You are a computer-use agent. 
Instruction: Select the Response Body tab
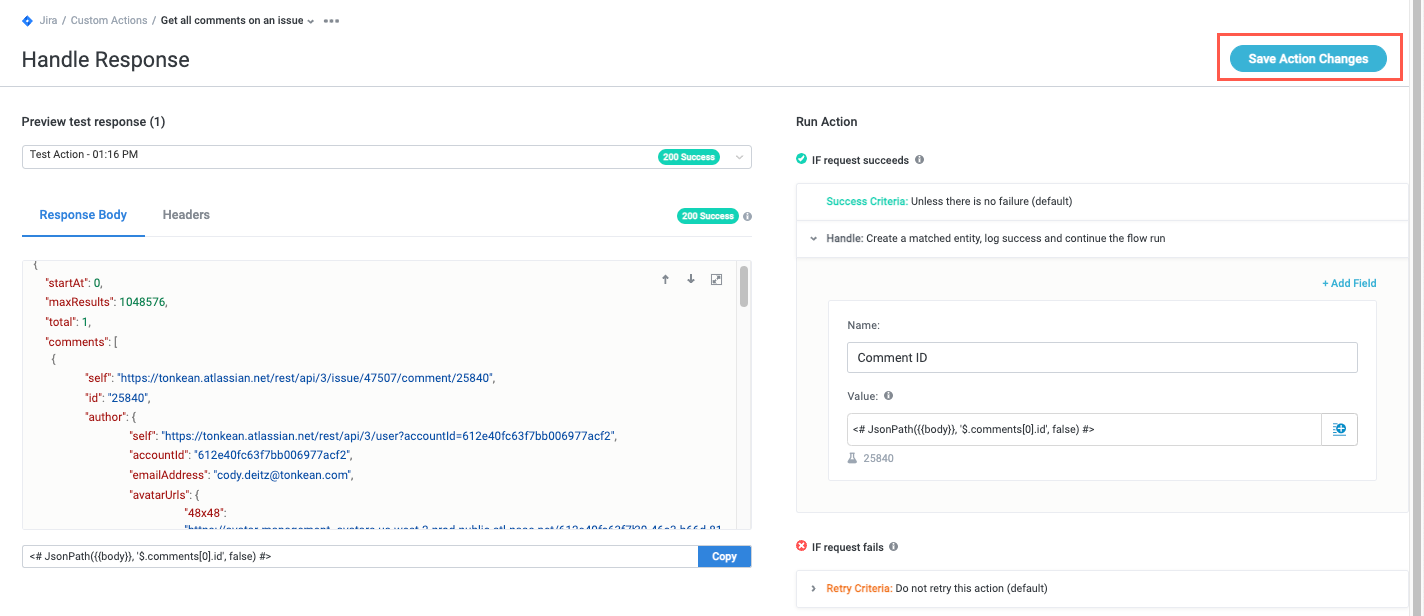pos(83,215)
